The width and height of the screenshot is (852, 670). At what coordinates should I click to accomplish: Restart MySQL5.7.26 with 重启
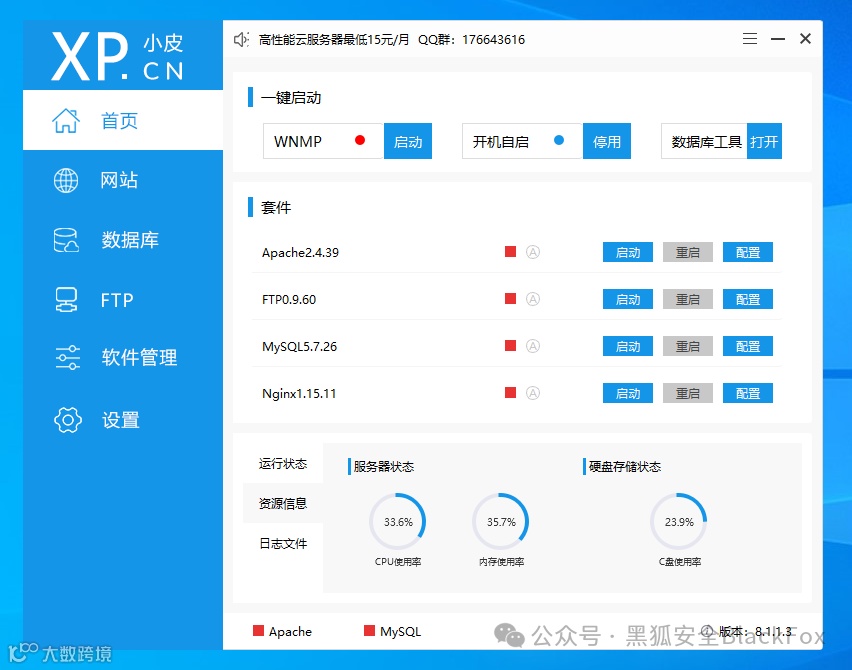[x=688, y=346]
